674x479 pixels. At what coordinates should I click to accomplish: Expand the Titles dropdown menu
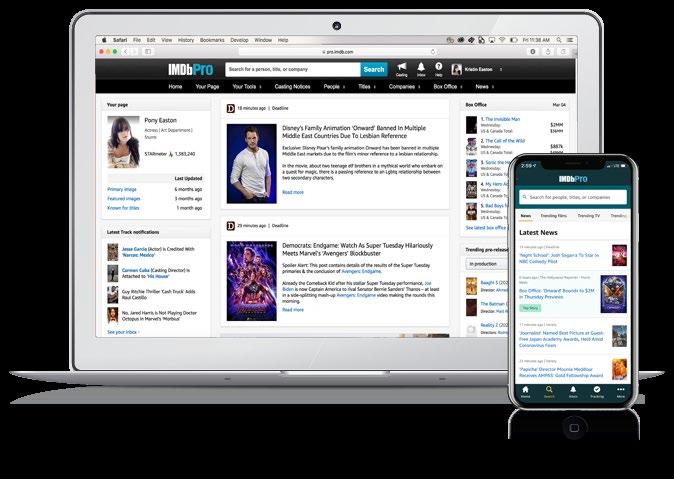(367, 86)
